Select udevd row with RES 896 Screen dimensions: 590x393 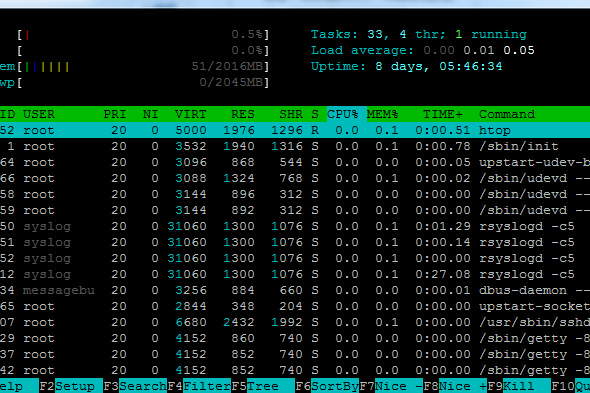pos(295,194)
